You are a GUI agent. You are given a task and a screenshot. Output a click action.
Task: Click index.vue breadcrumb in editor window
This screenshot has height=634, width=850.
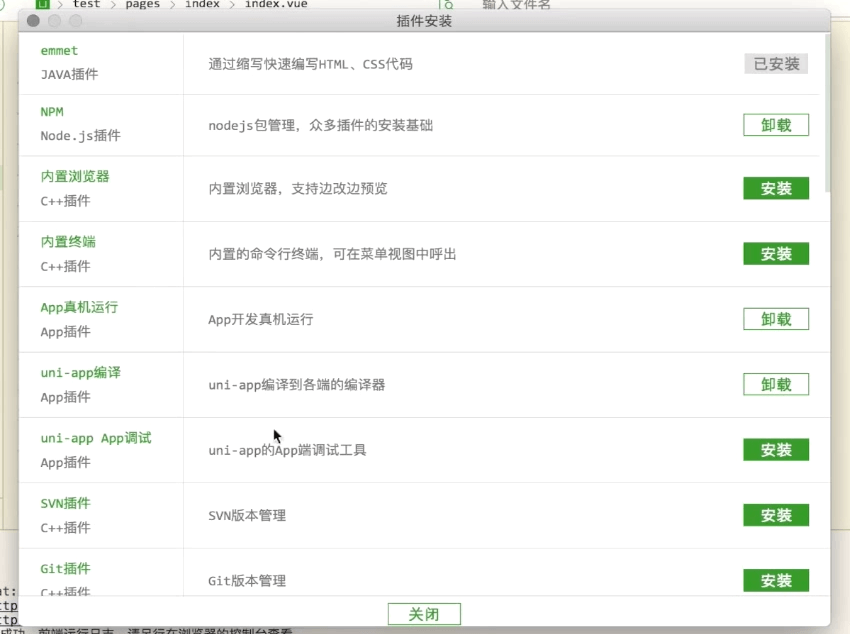(x=276, y=4)
